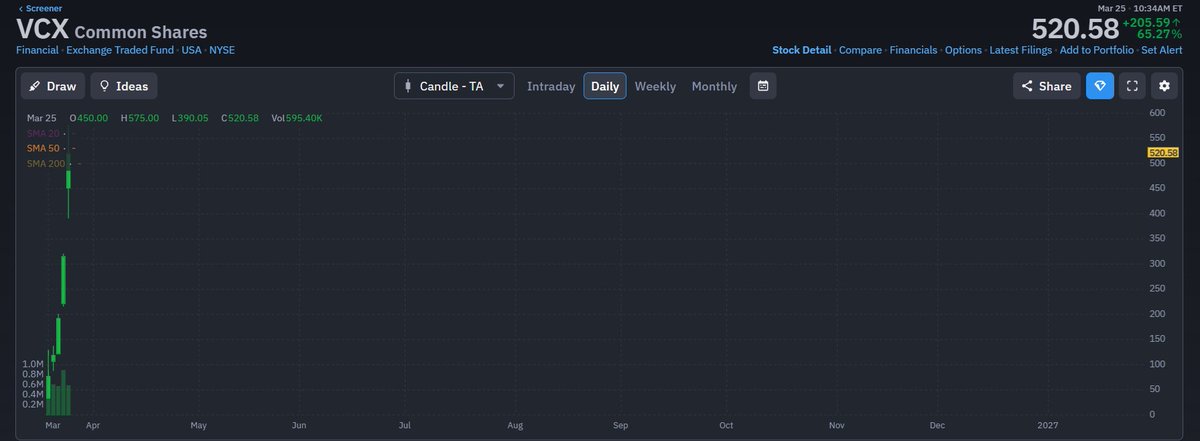The image size is (1200, 441).
Task: Click Add to Portfolio
Action: (x=1097, y=50)
